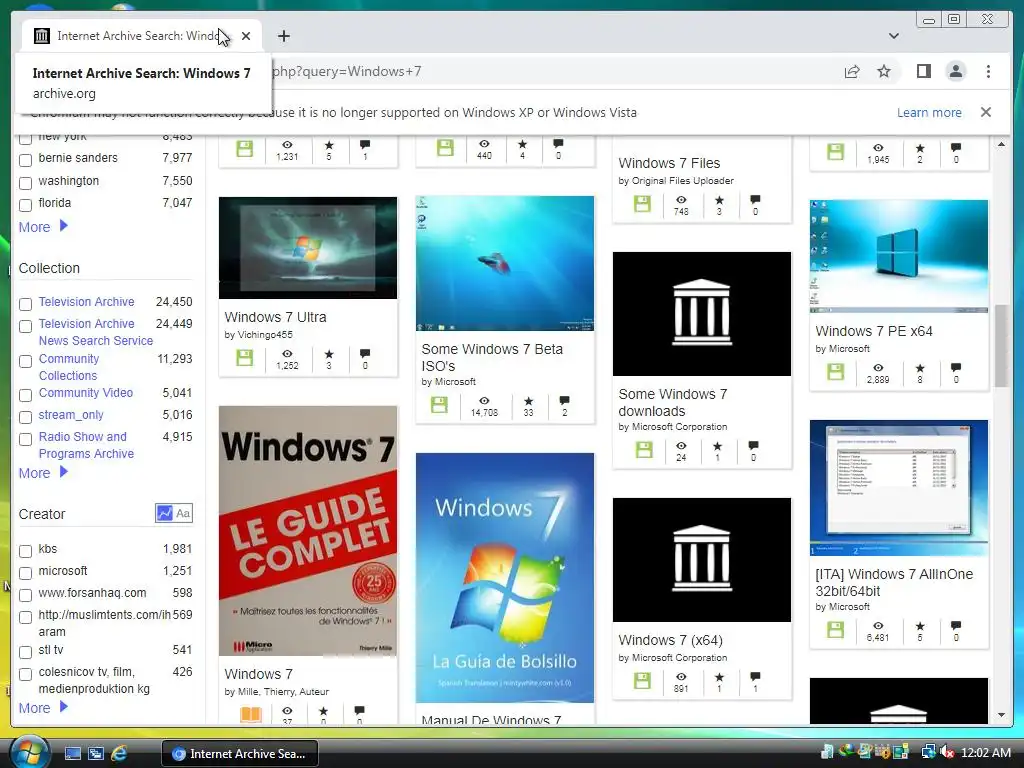Check the florida filter
Viewport: 1024px width, 768px height.
[x=25, y=205]
